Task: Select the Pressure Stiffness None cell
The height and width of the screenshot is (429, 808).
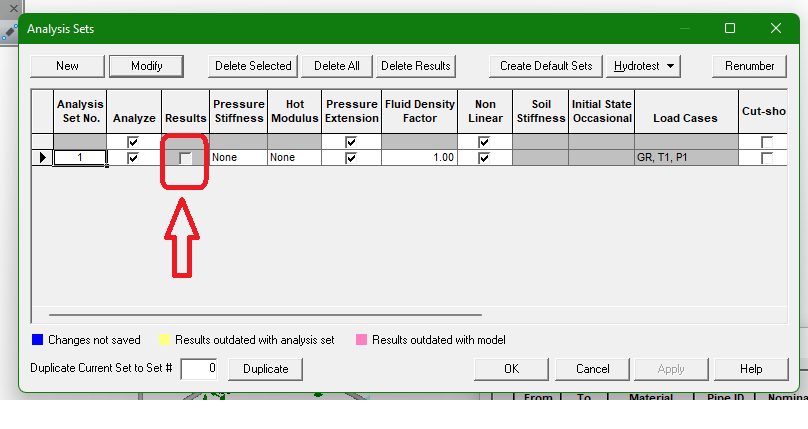Action: coord(239,158)
